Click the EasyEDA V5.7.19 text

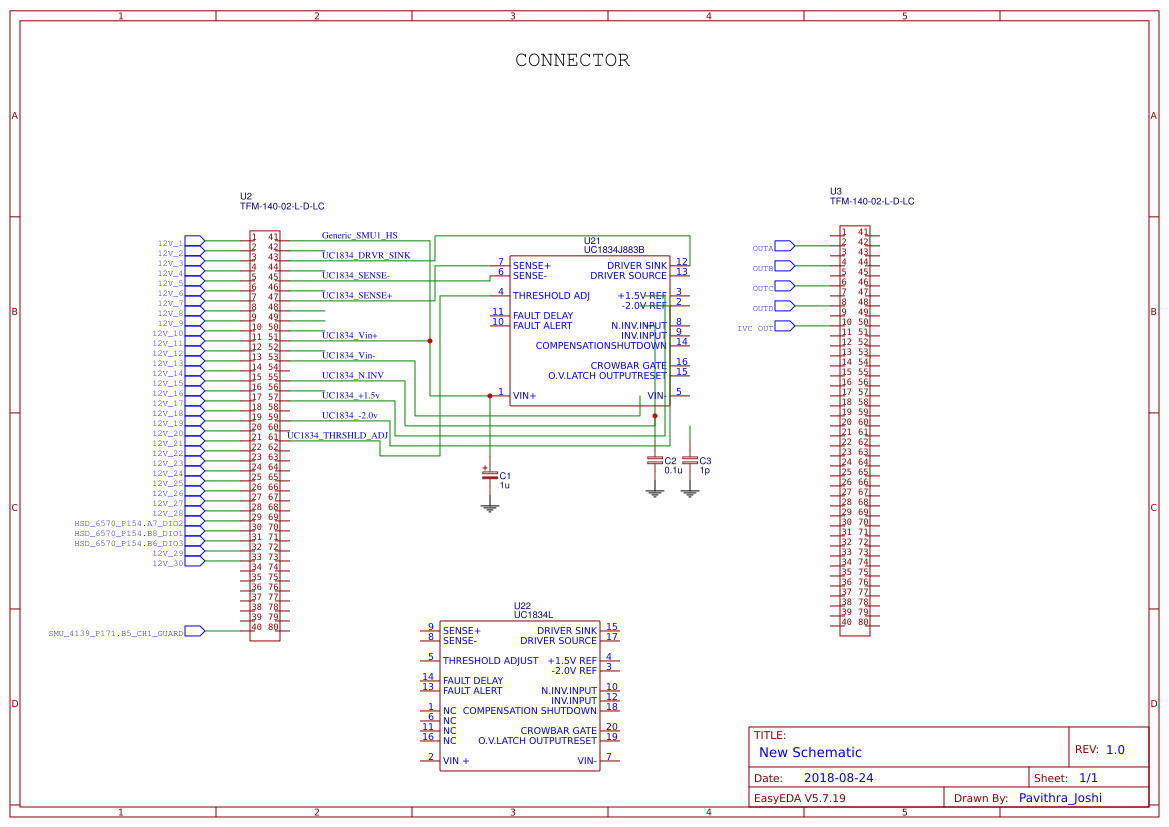(800, 798)
